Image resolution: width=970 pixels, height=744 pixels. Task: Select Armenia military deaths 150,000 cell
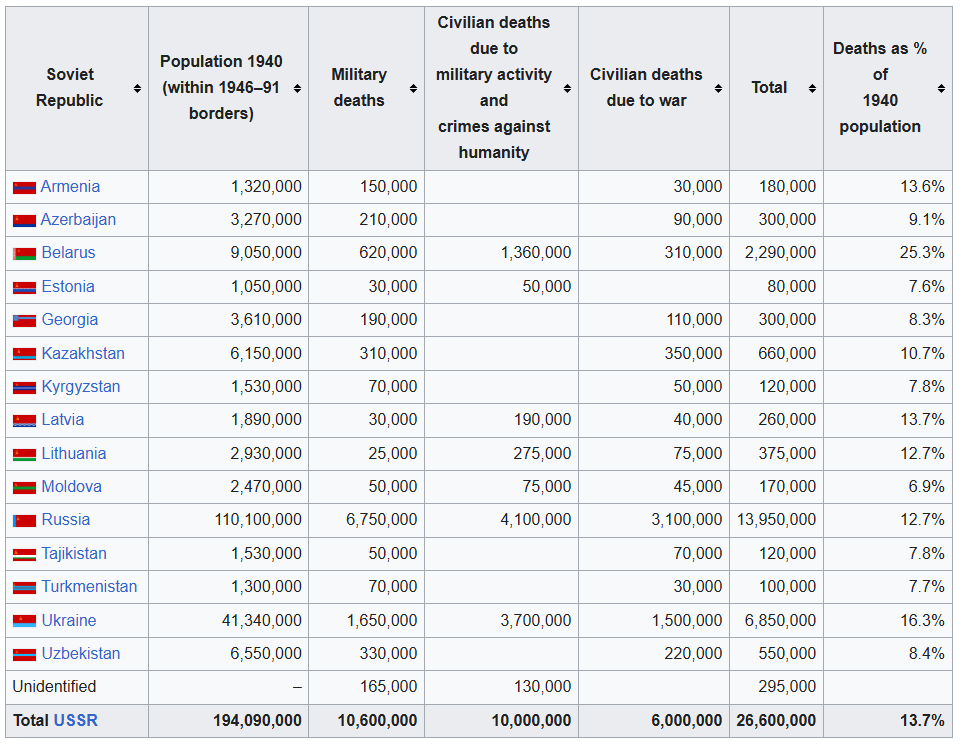[366, 187]
